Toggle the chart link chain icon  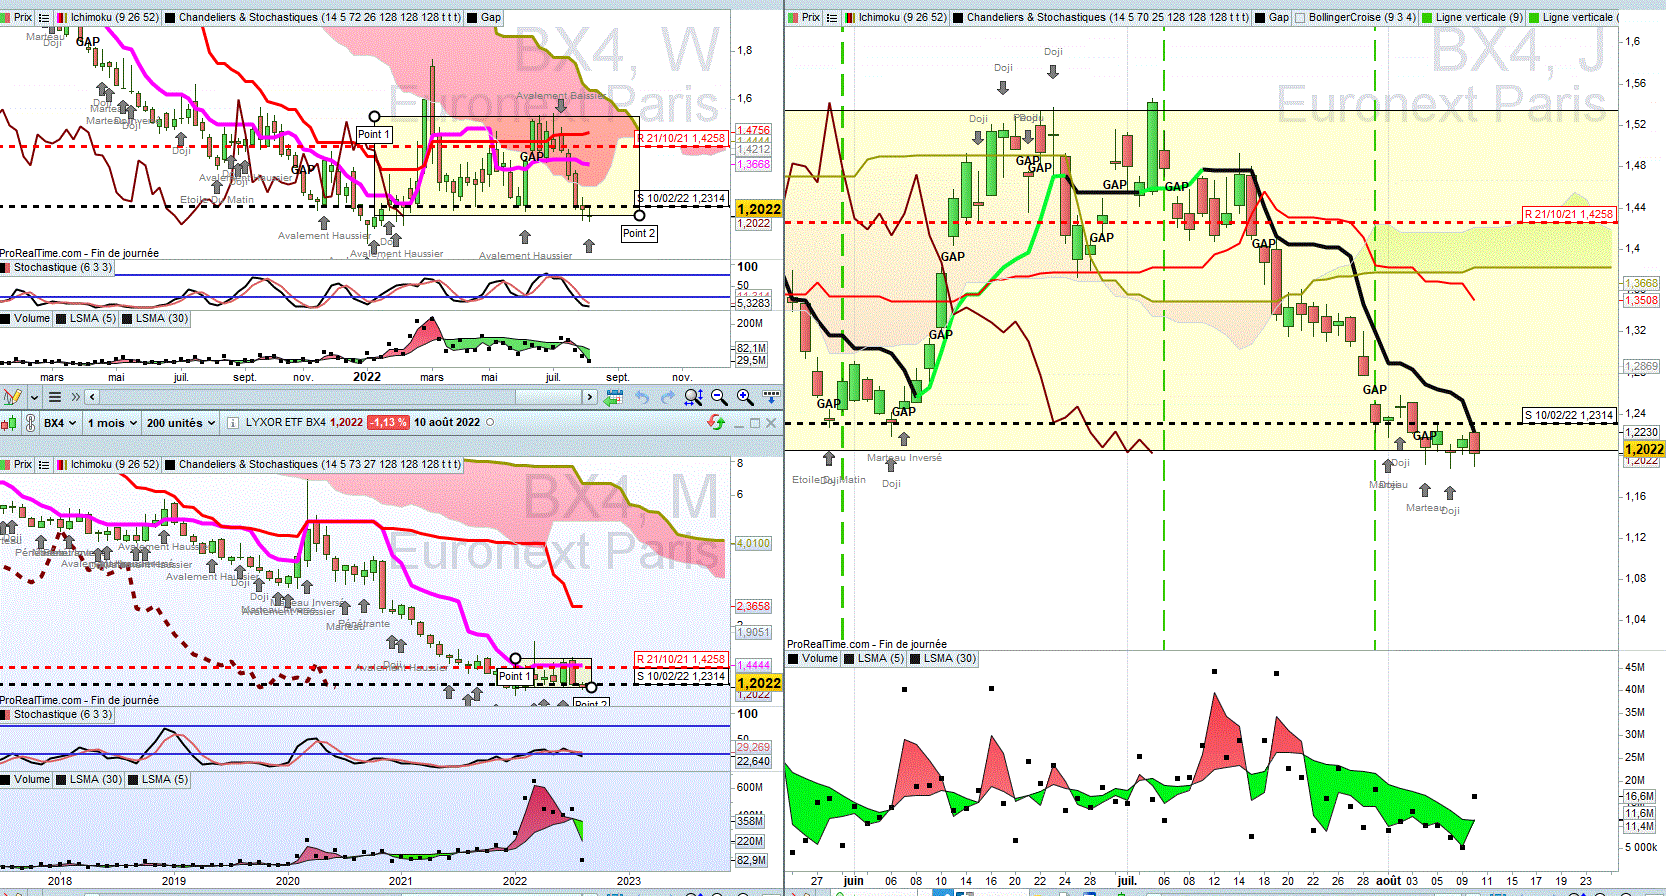(x=31, y=423)
